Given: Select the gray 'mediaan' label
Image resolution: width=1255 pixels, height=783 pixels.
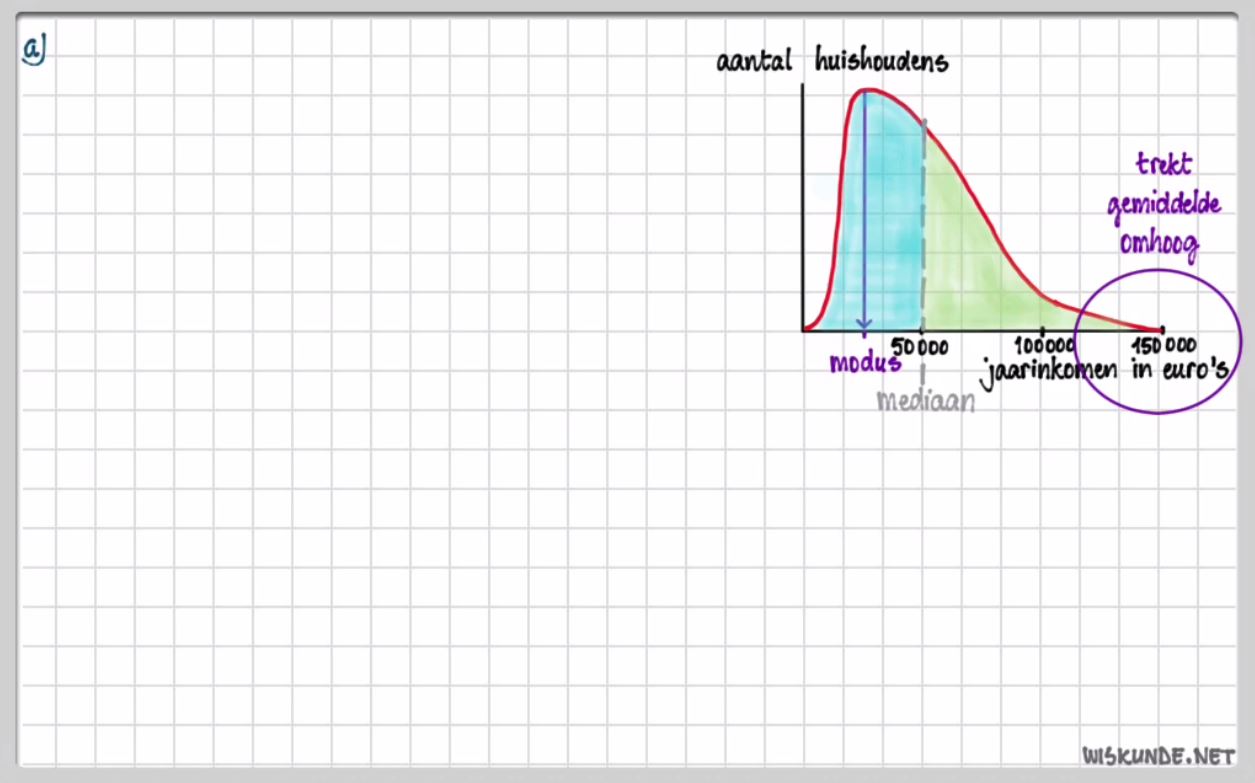Looking at the screenshot, I should [x=925, y=401].
